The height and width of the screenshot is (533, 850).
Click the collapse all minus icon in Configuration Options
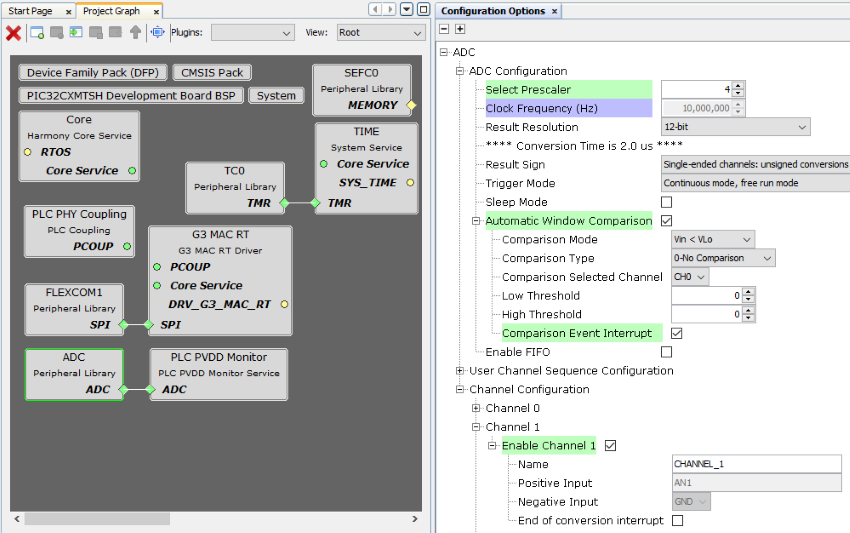click(x=444, y=29)
